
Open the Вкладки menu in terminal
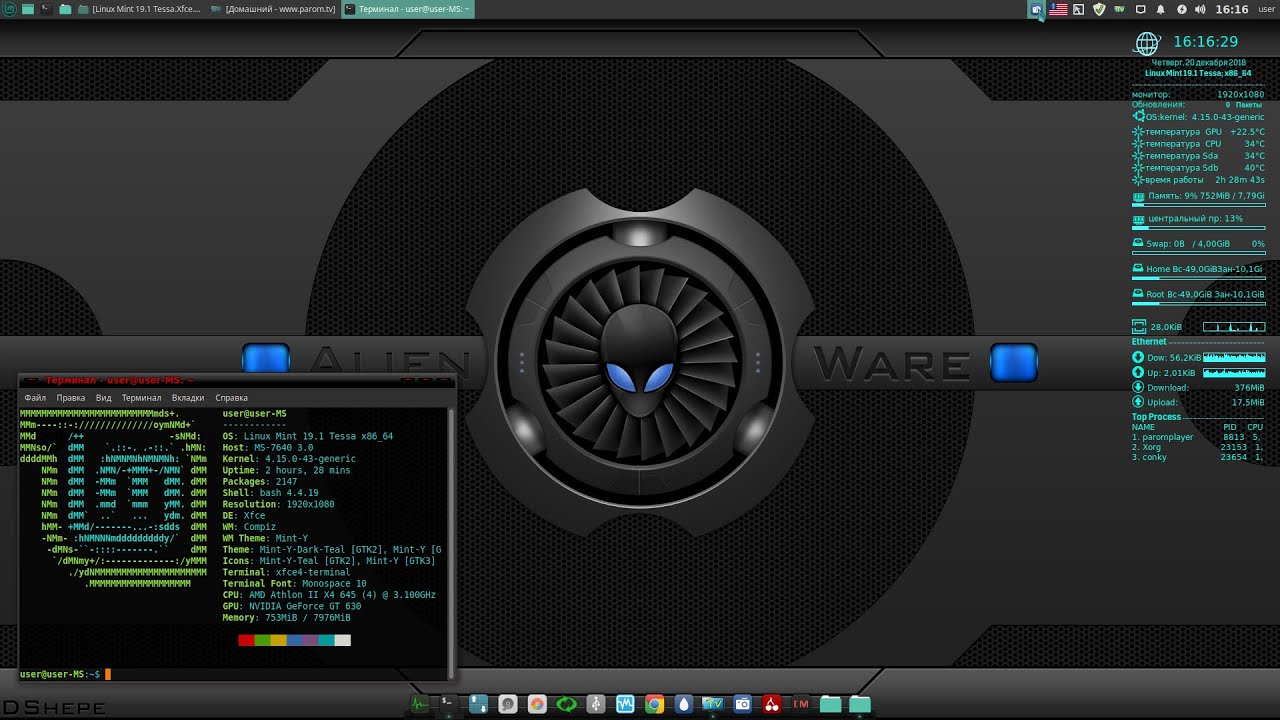pyautogui.click(x=188, y=398)
